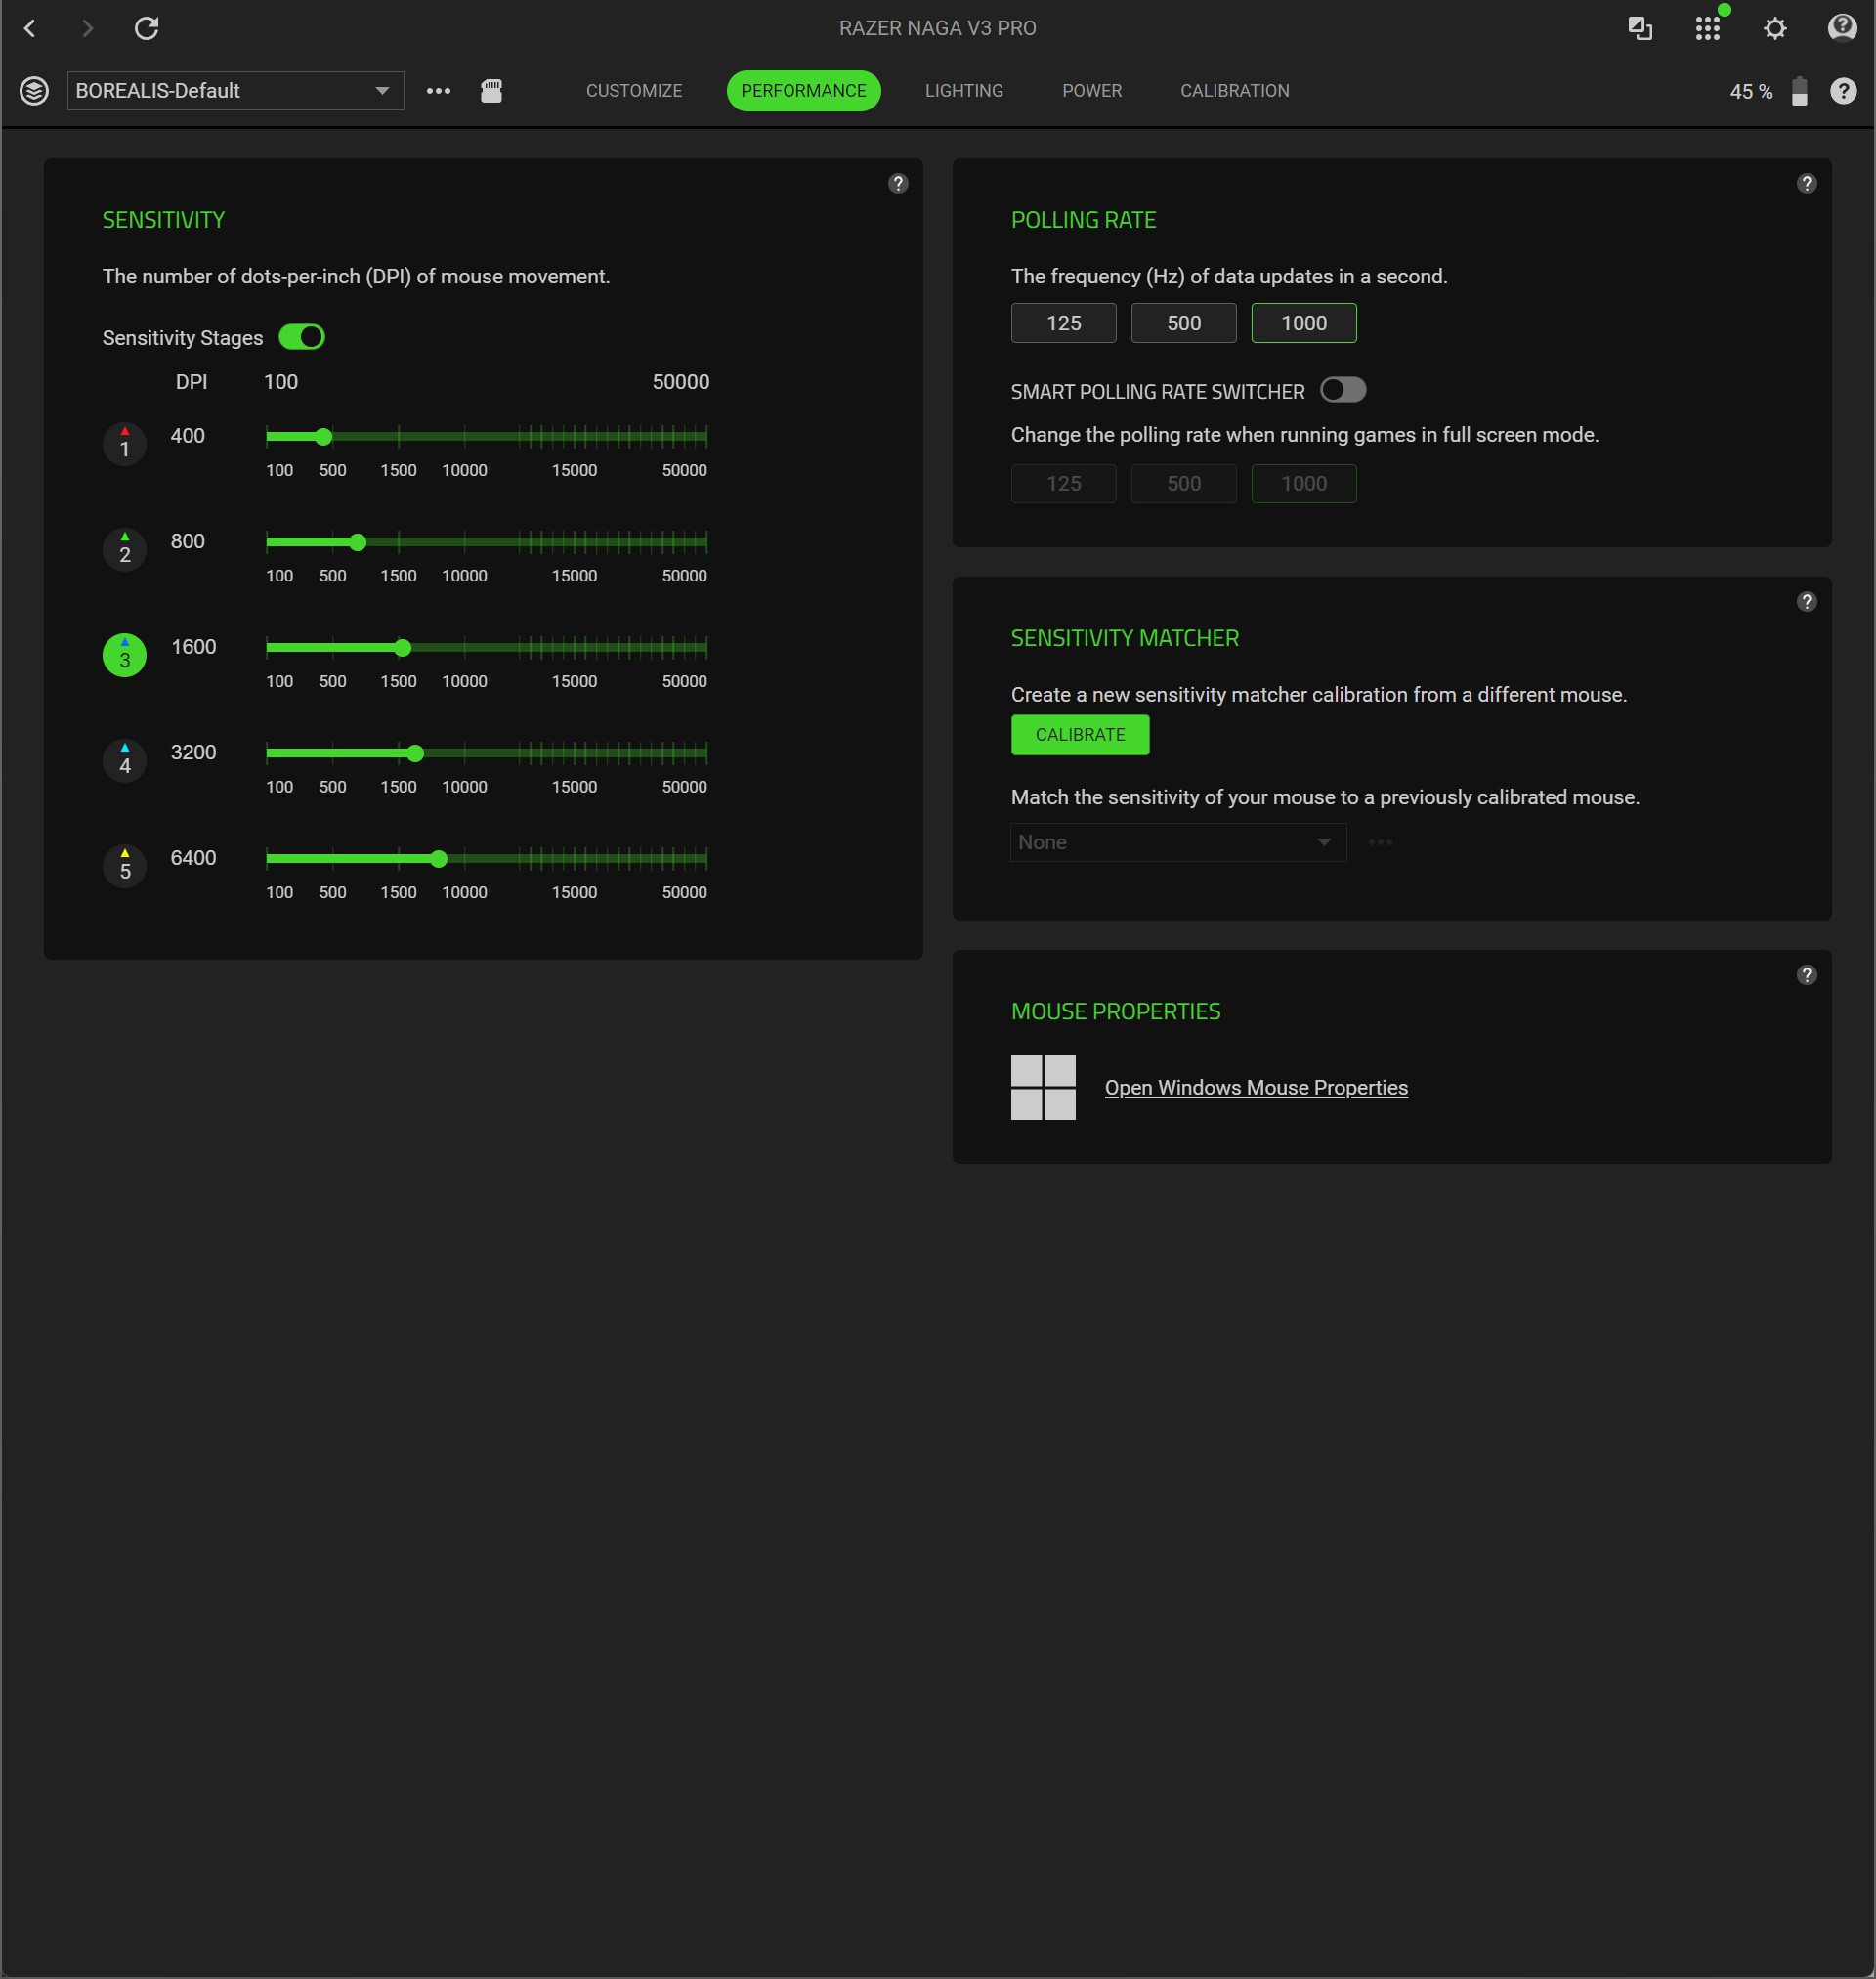Viewport: 1876px width, 1979px height.
Task: Click stage 5 DPI slider handle
Action: pyautogui.click(x=439, y=859)
